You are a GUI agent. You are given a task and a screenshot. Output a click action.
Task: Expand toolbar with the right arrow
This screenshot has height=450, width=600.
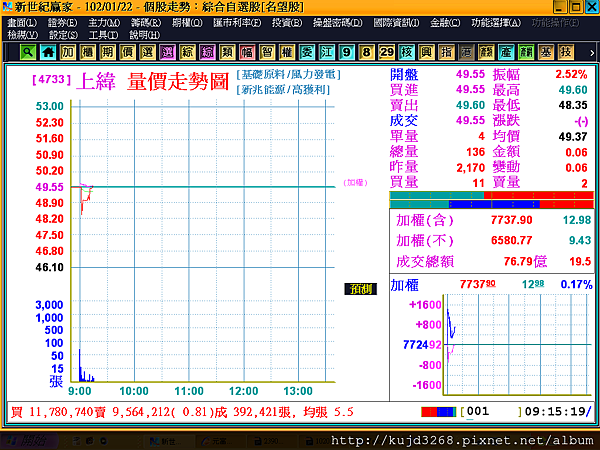[592, 53]
